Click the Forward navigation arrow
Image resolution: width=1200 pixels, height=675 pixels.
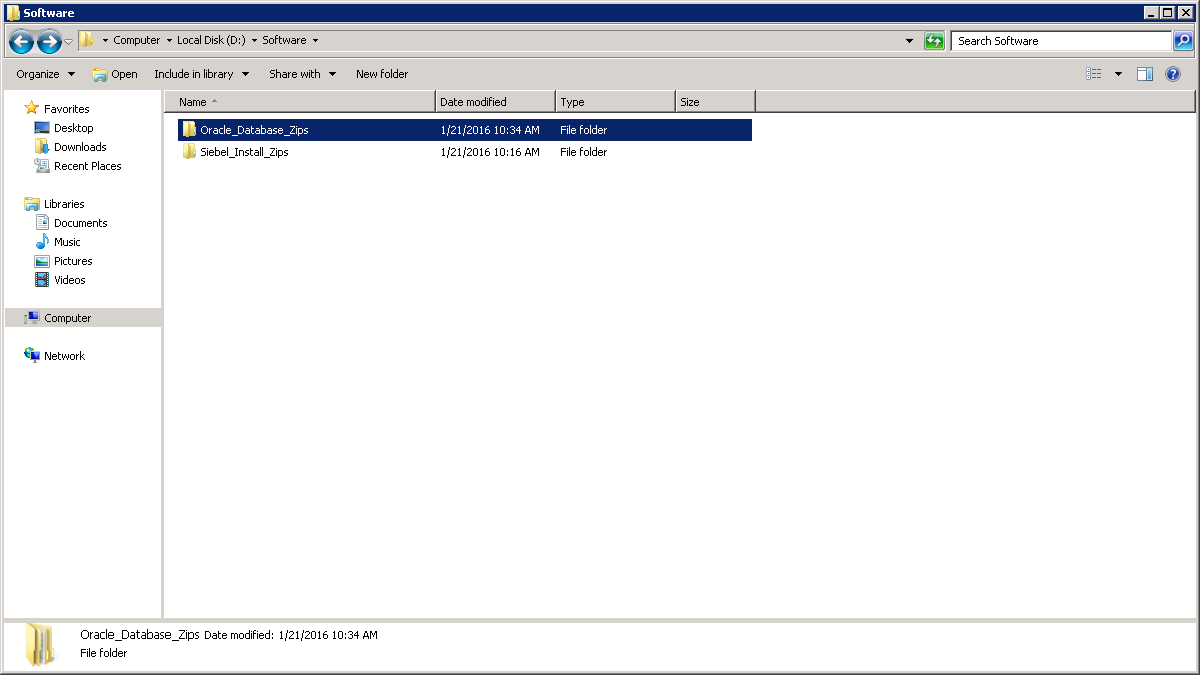pyautogui.click(x=49, y=42)
